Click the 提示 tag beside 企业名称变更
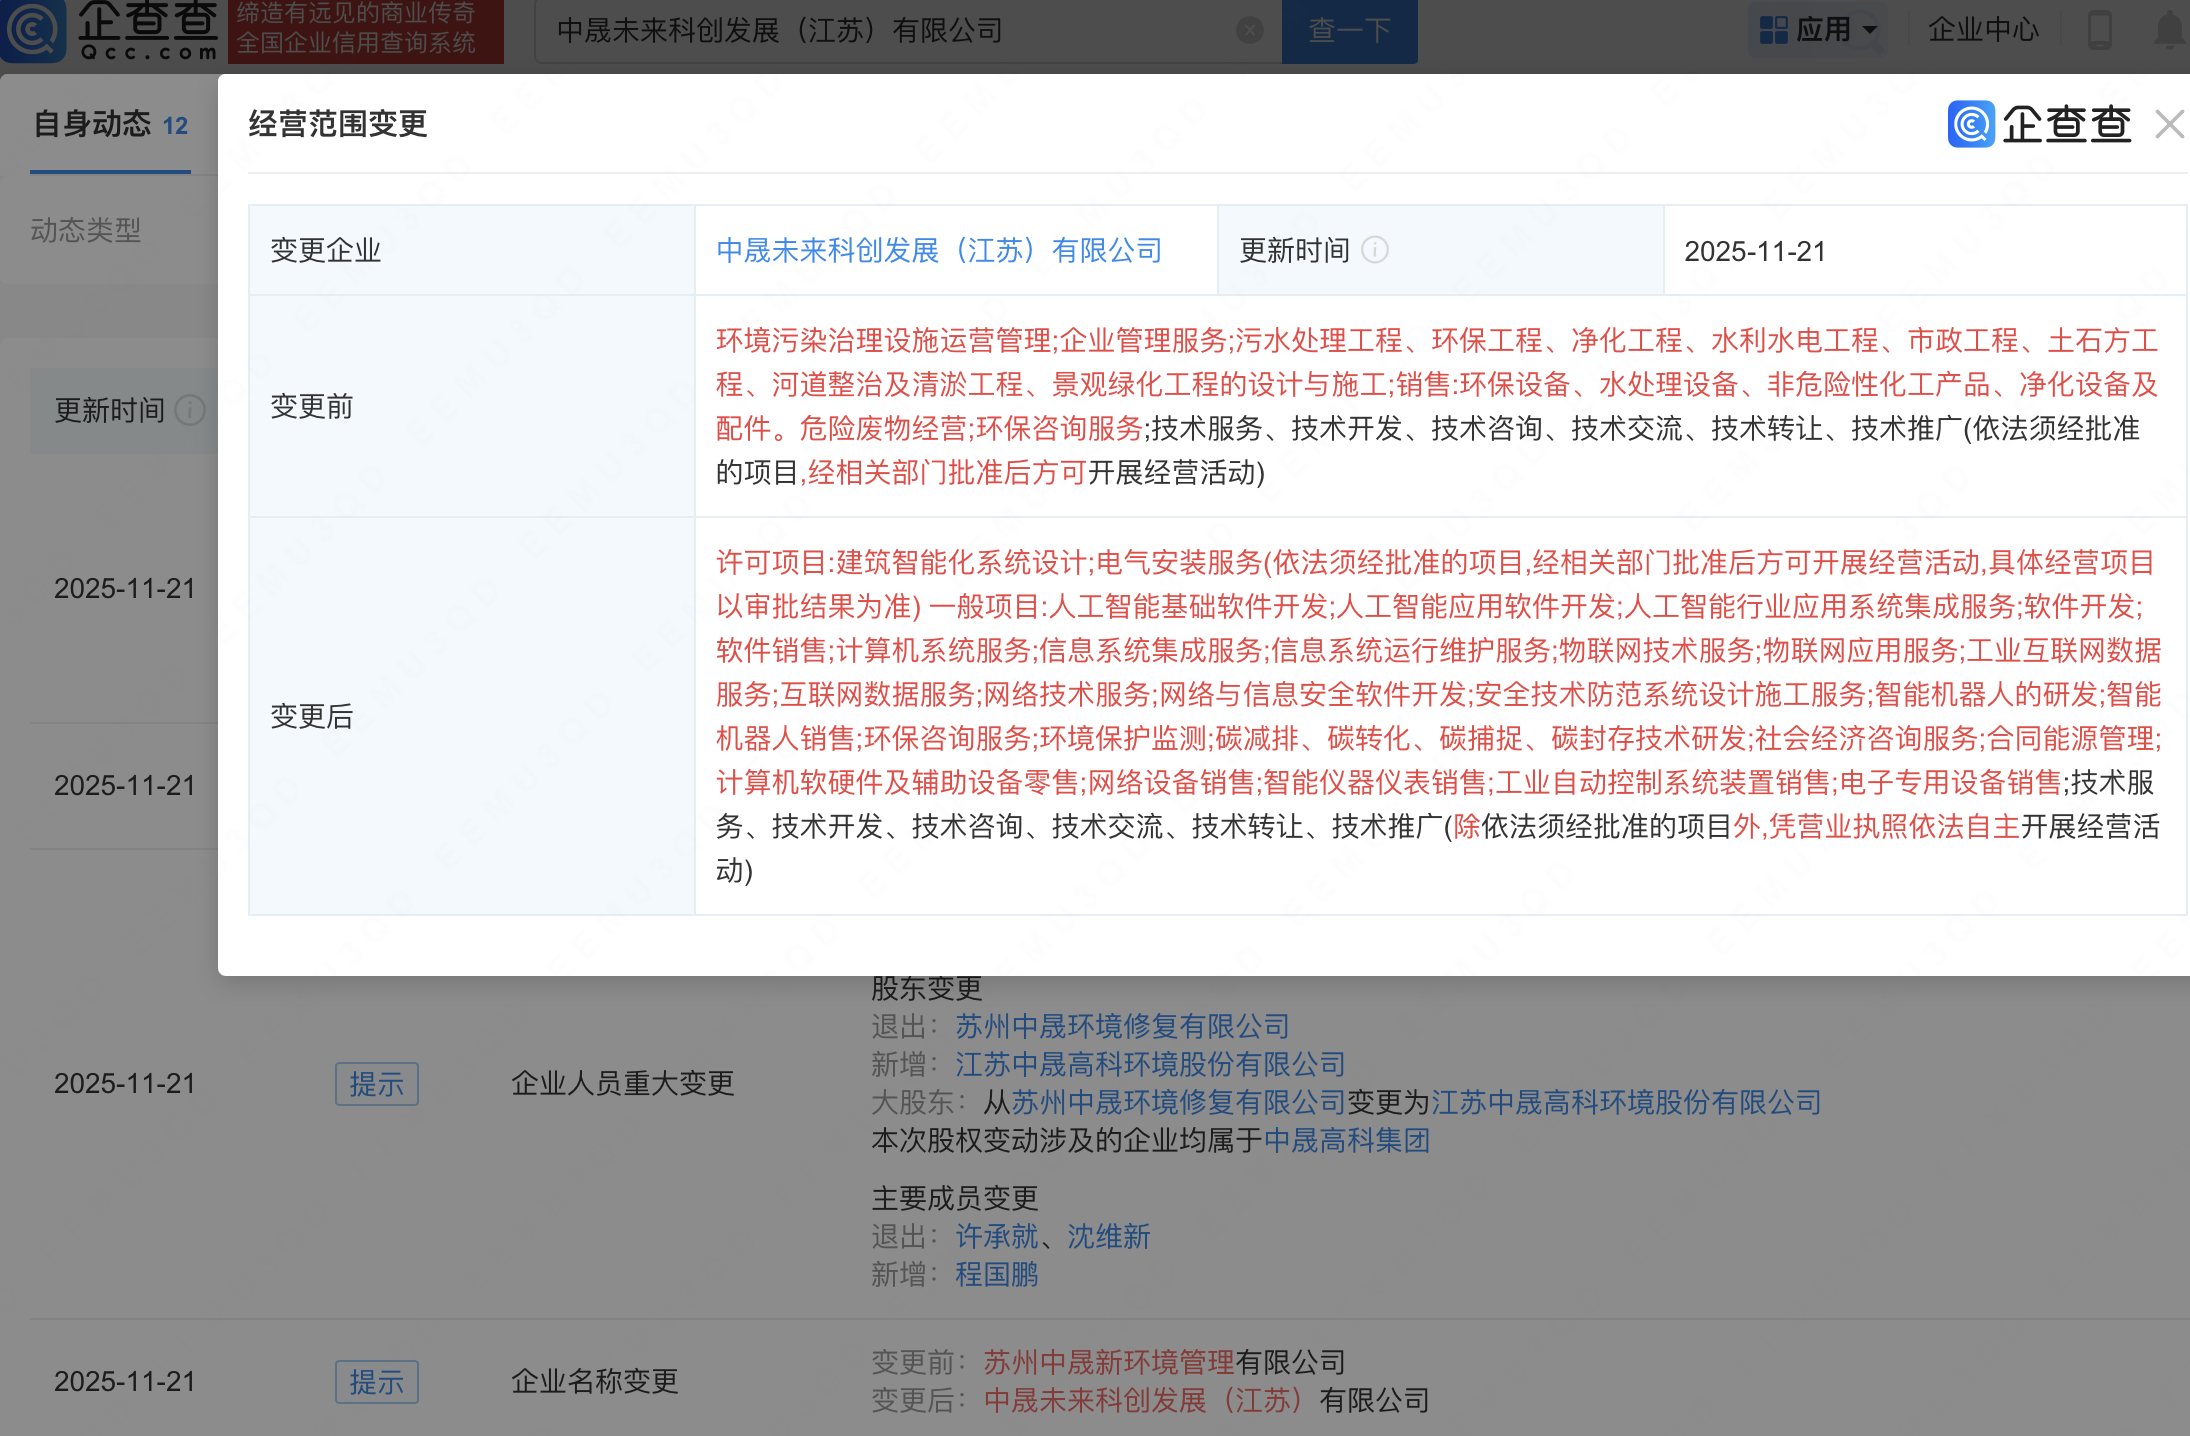This screenshot has width=2190, height=1436. [376, 1382]
